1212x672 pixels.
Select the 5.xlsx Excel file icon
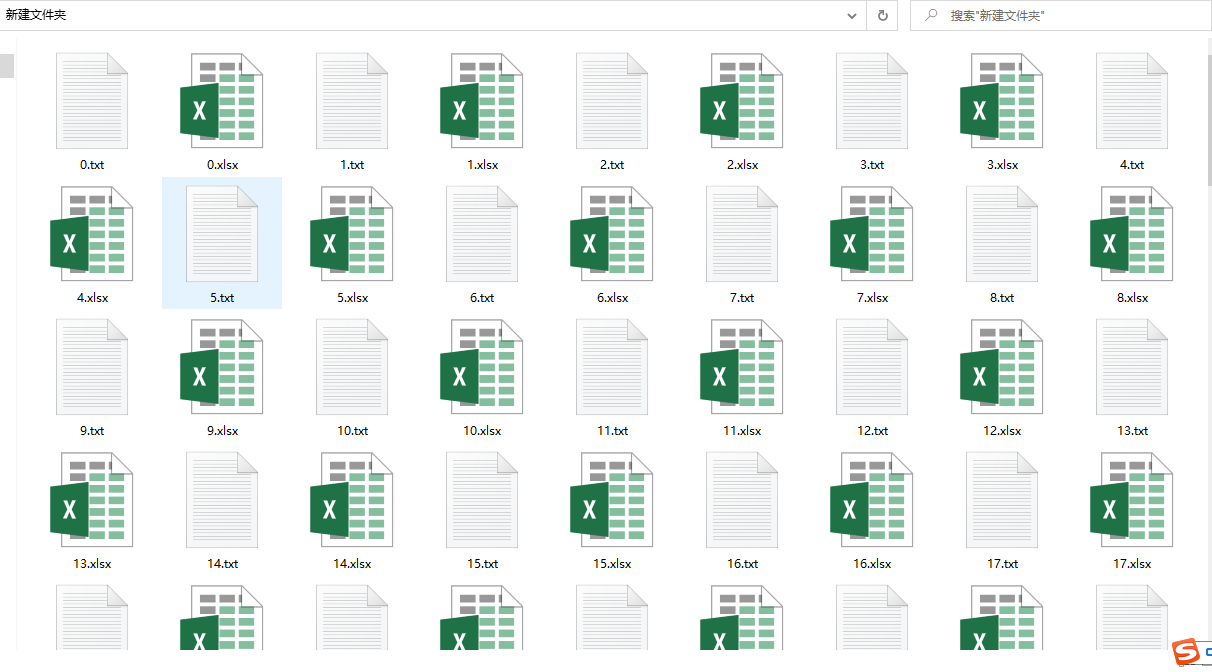pos(352,232)
